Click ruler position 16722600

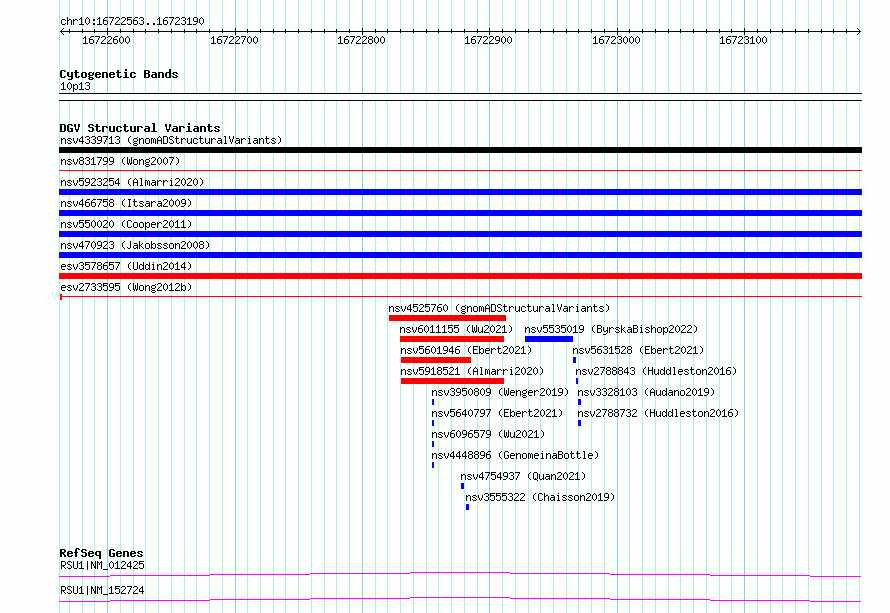(x=106, y=40)
